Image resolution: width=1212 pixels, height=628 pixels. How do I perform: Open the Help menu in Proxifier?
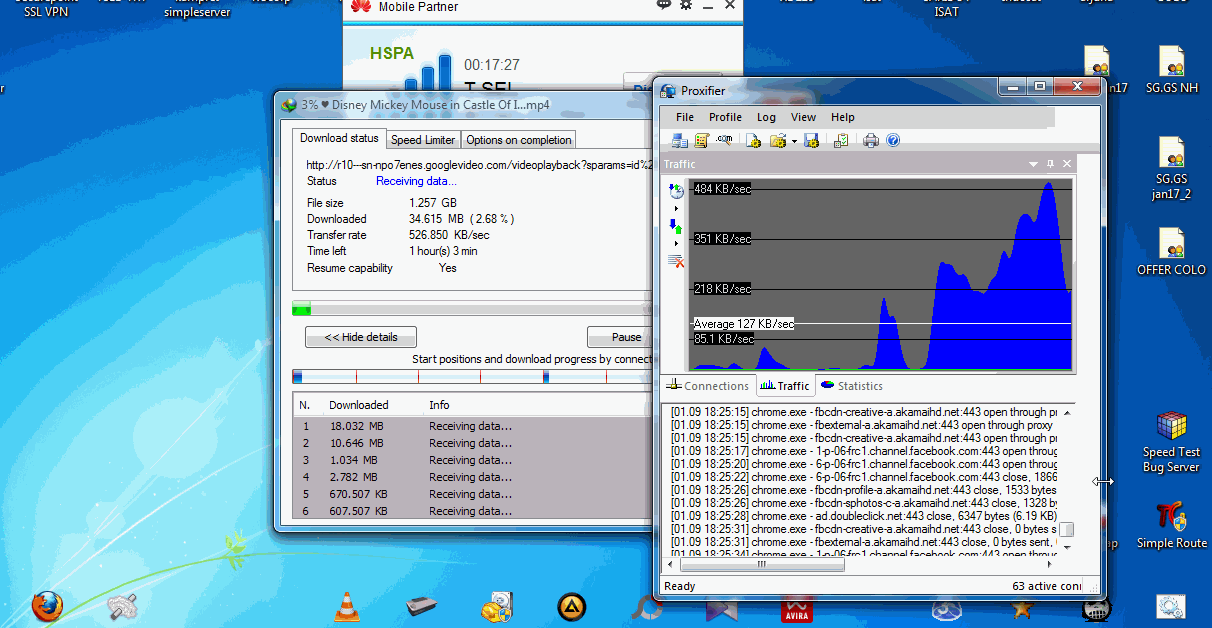(843, 117)
